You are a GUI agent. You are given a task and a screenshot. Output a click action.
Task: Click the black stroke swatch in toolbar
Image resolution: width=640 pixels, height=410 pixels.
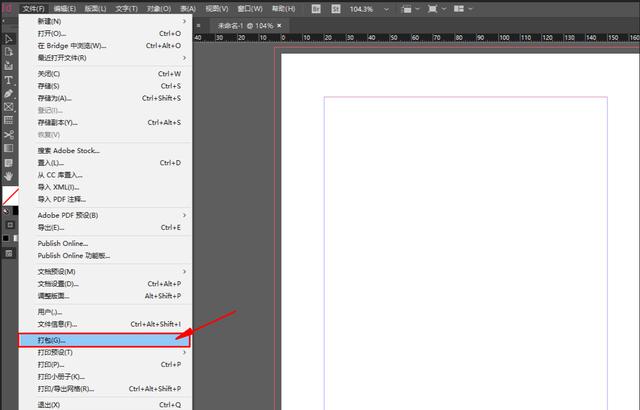(15, 211)
